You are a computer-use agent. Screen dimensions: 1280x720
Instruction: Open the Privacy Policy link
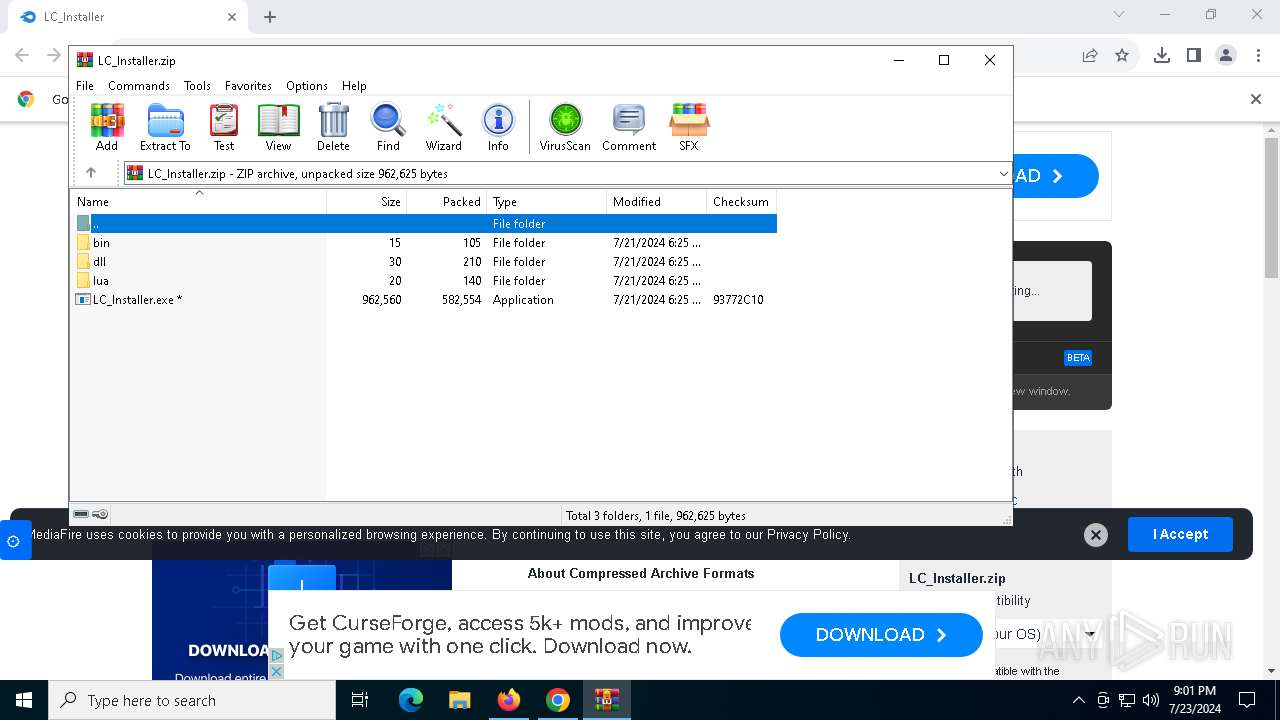click(x=808, y=535)
